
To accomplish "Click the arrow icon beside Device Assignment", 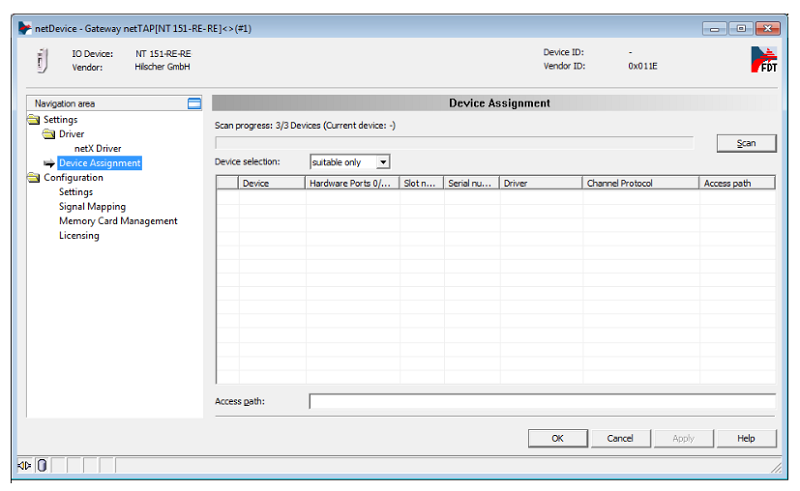I will (49, 163).
